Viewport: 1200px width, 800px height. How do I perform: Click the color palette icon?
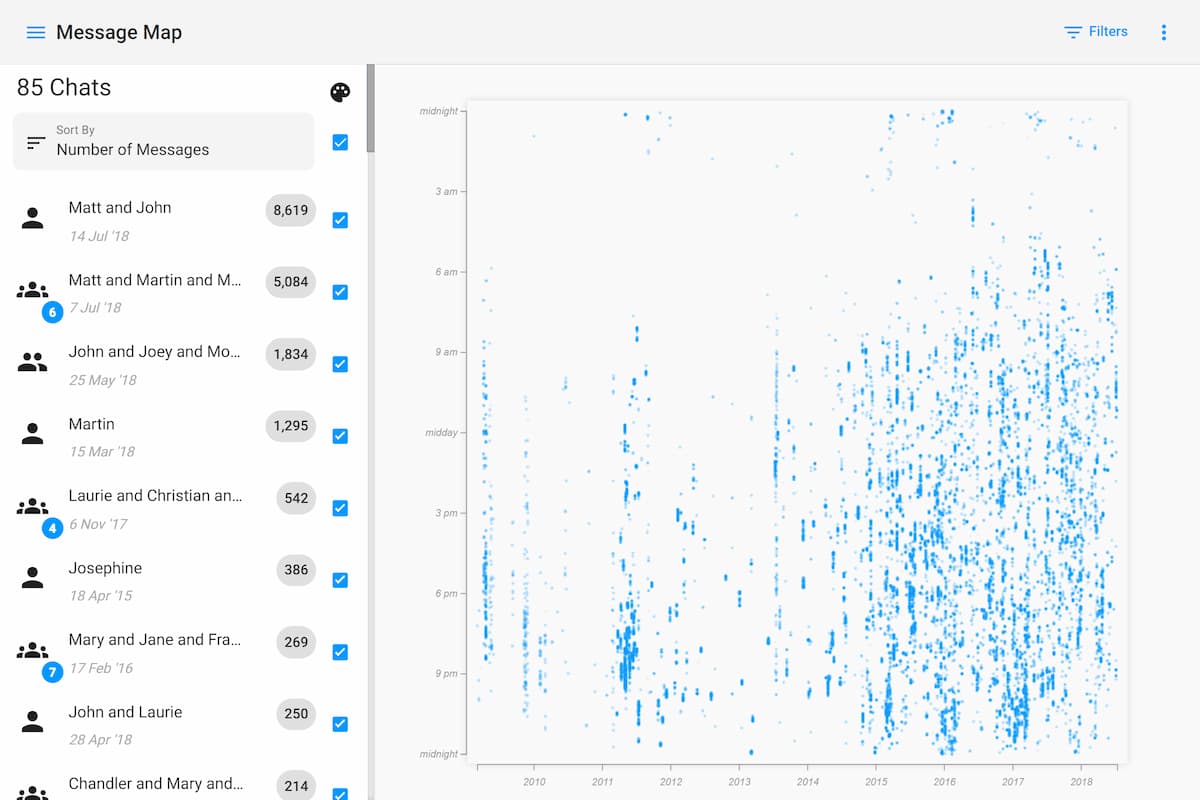tap(340, 93)
